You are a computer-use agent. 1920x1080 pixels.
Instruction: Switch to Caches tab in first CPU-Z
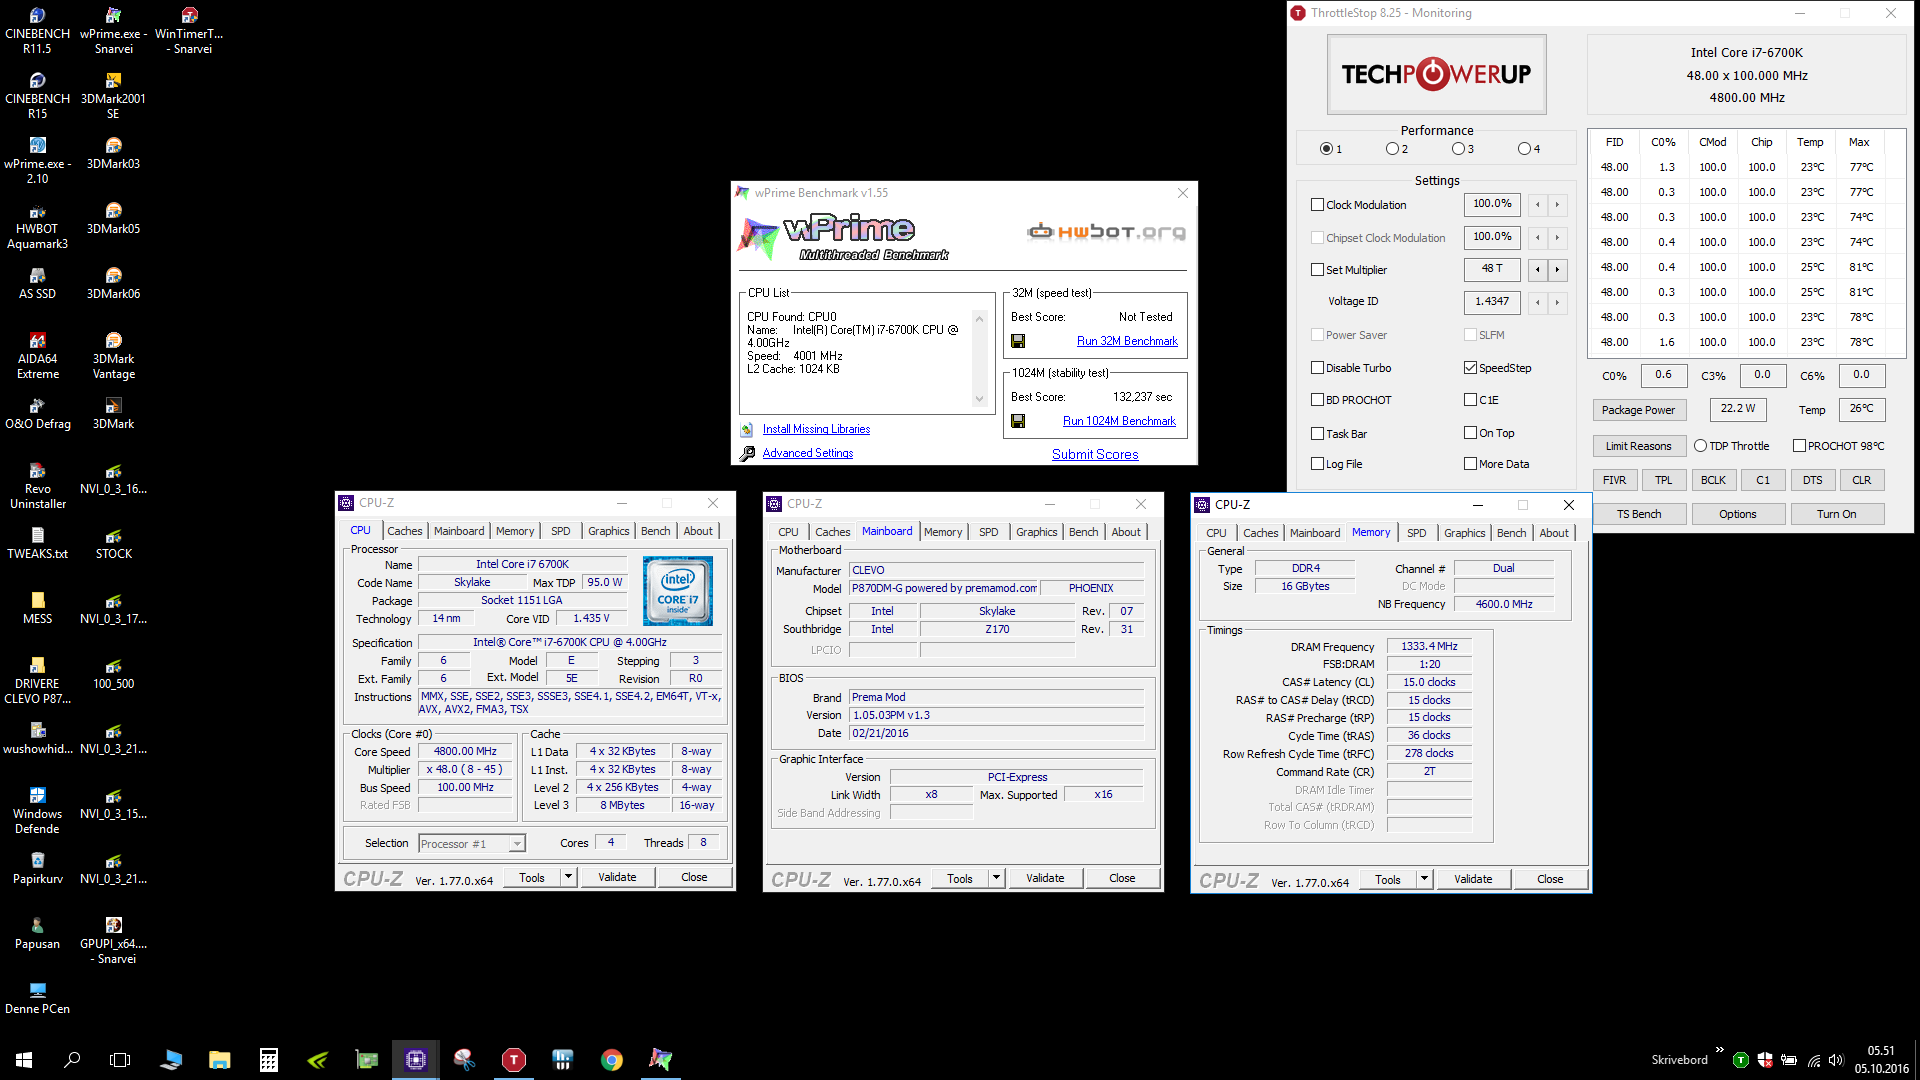tap(405, 531)
